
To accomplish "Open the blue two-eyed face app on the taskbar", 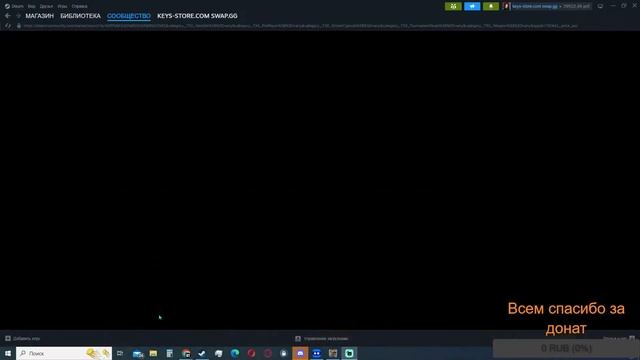I will (316, 353).
